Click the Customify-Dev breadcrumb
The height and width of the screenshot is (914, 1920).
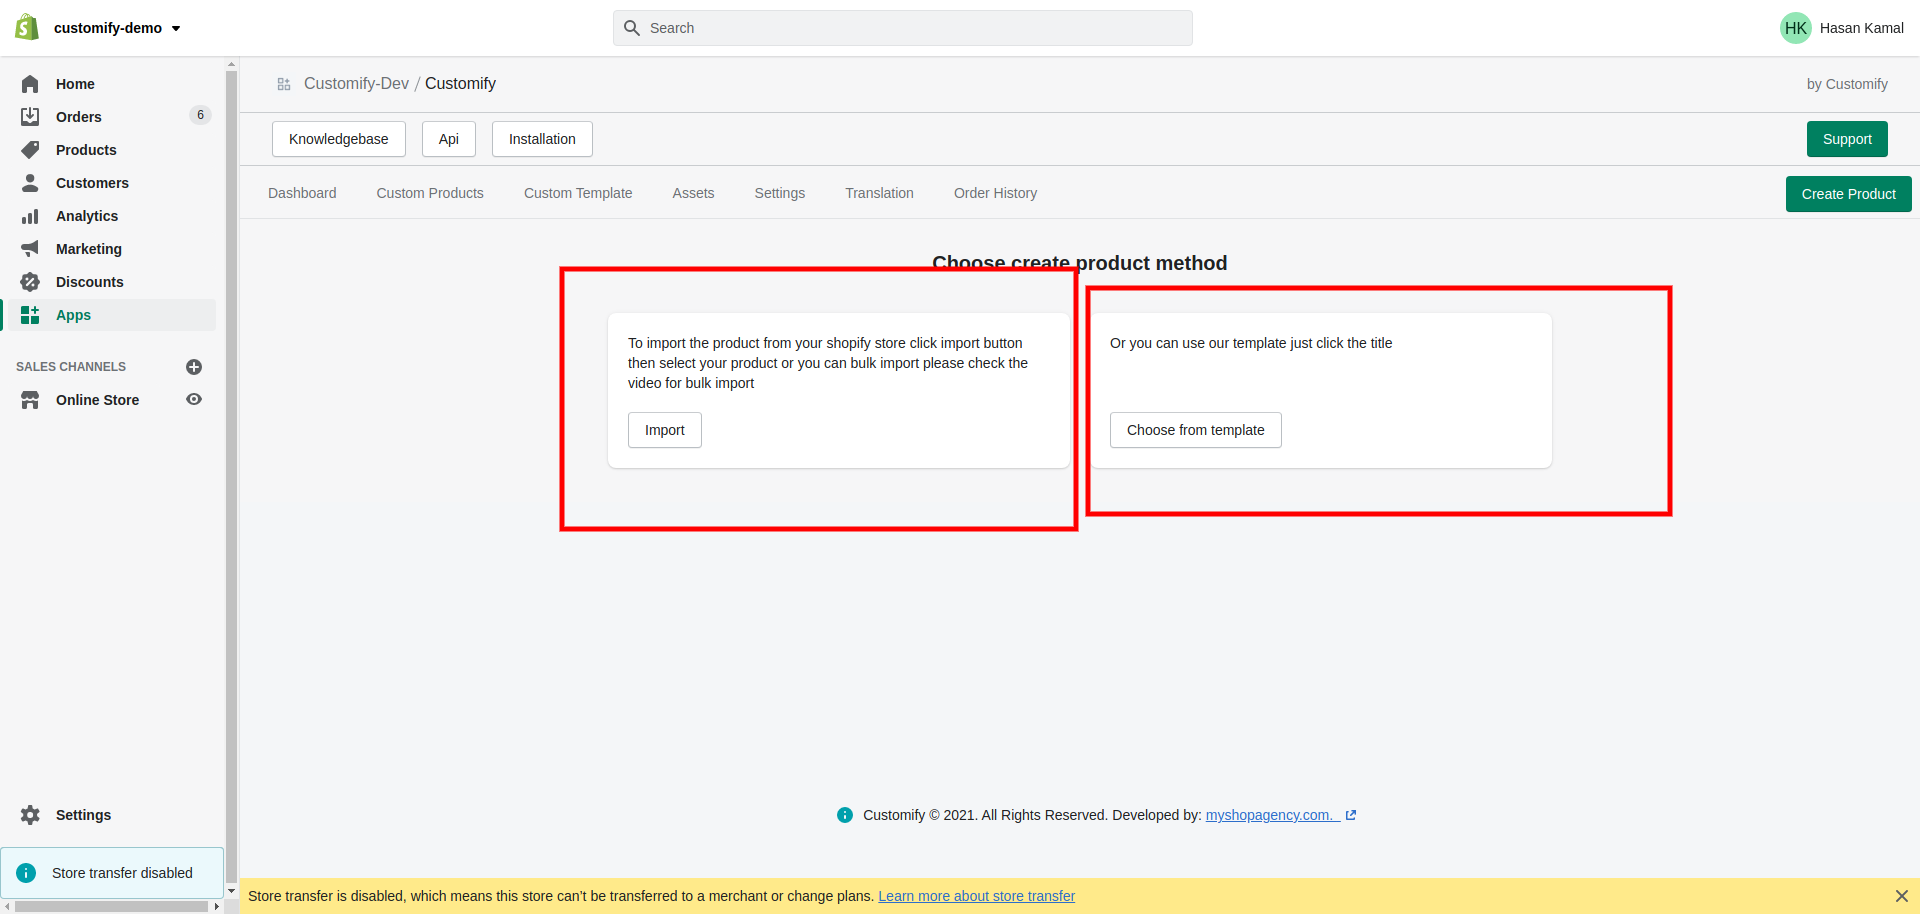click(x=356, y=84)
